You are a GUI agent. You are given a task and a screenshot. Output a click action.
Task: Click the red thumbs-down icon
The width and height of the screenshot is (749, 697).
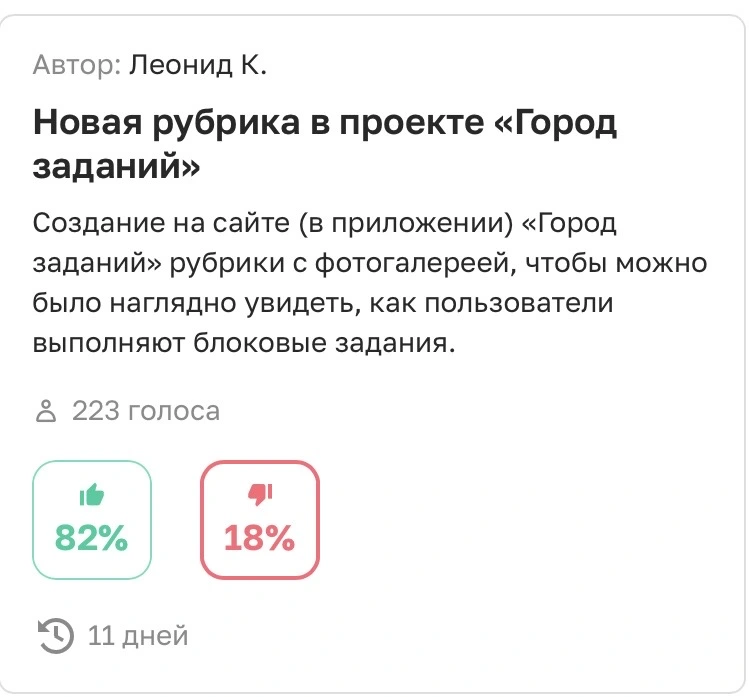260,494
